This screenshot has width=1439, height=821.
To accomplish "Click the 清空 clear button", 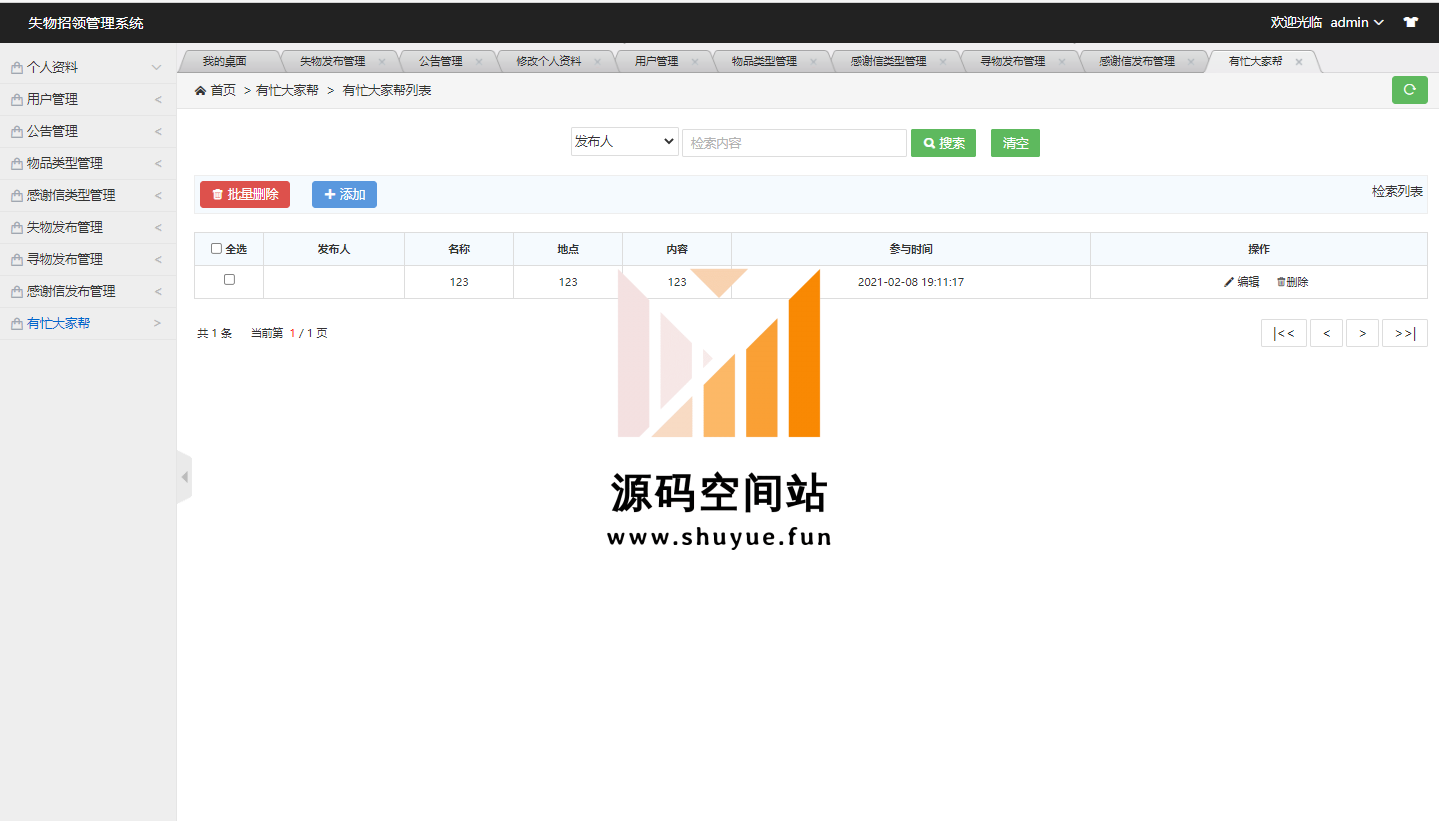I will point(1015,143).
